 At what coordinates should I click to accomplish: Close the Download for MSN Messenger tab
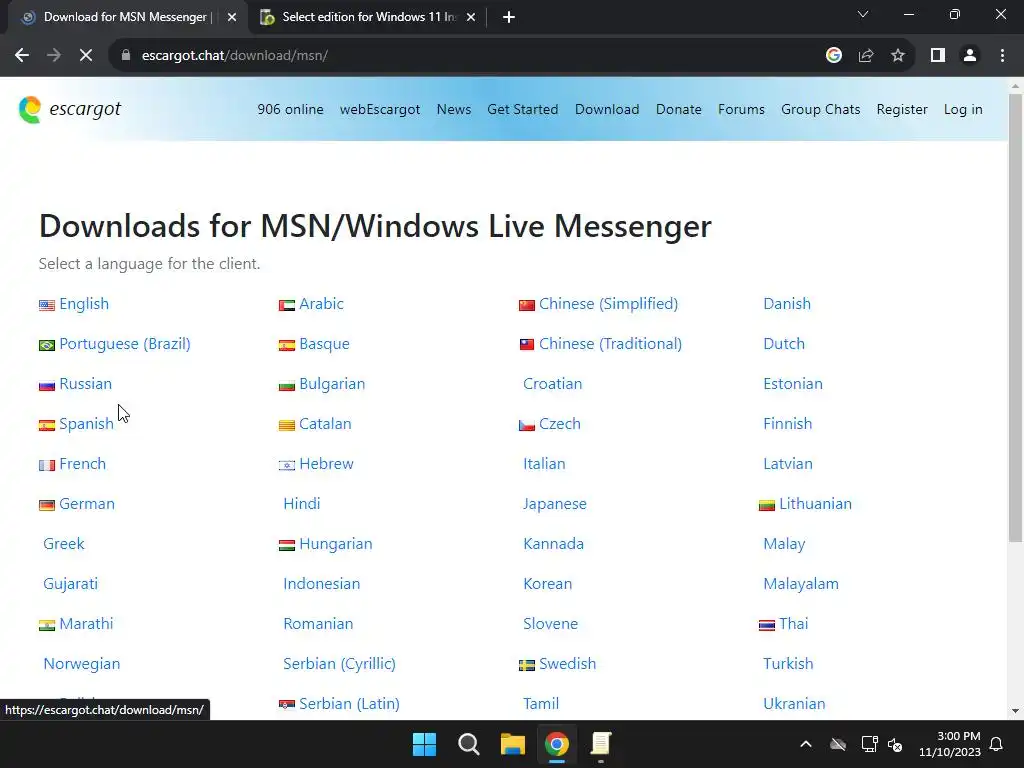[x=232, y=17]
